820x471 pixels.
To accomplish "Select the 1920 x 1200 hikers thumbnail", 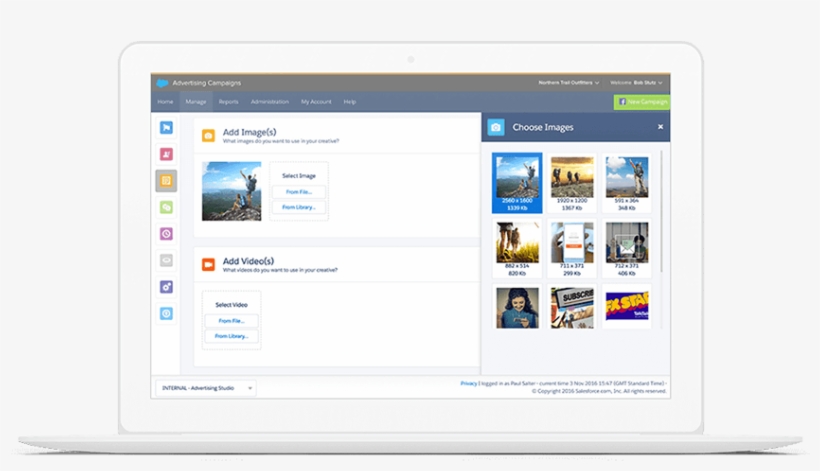I will point(572,183).
